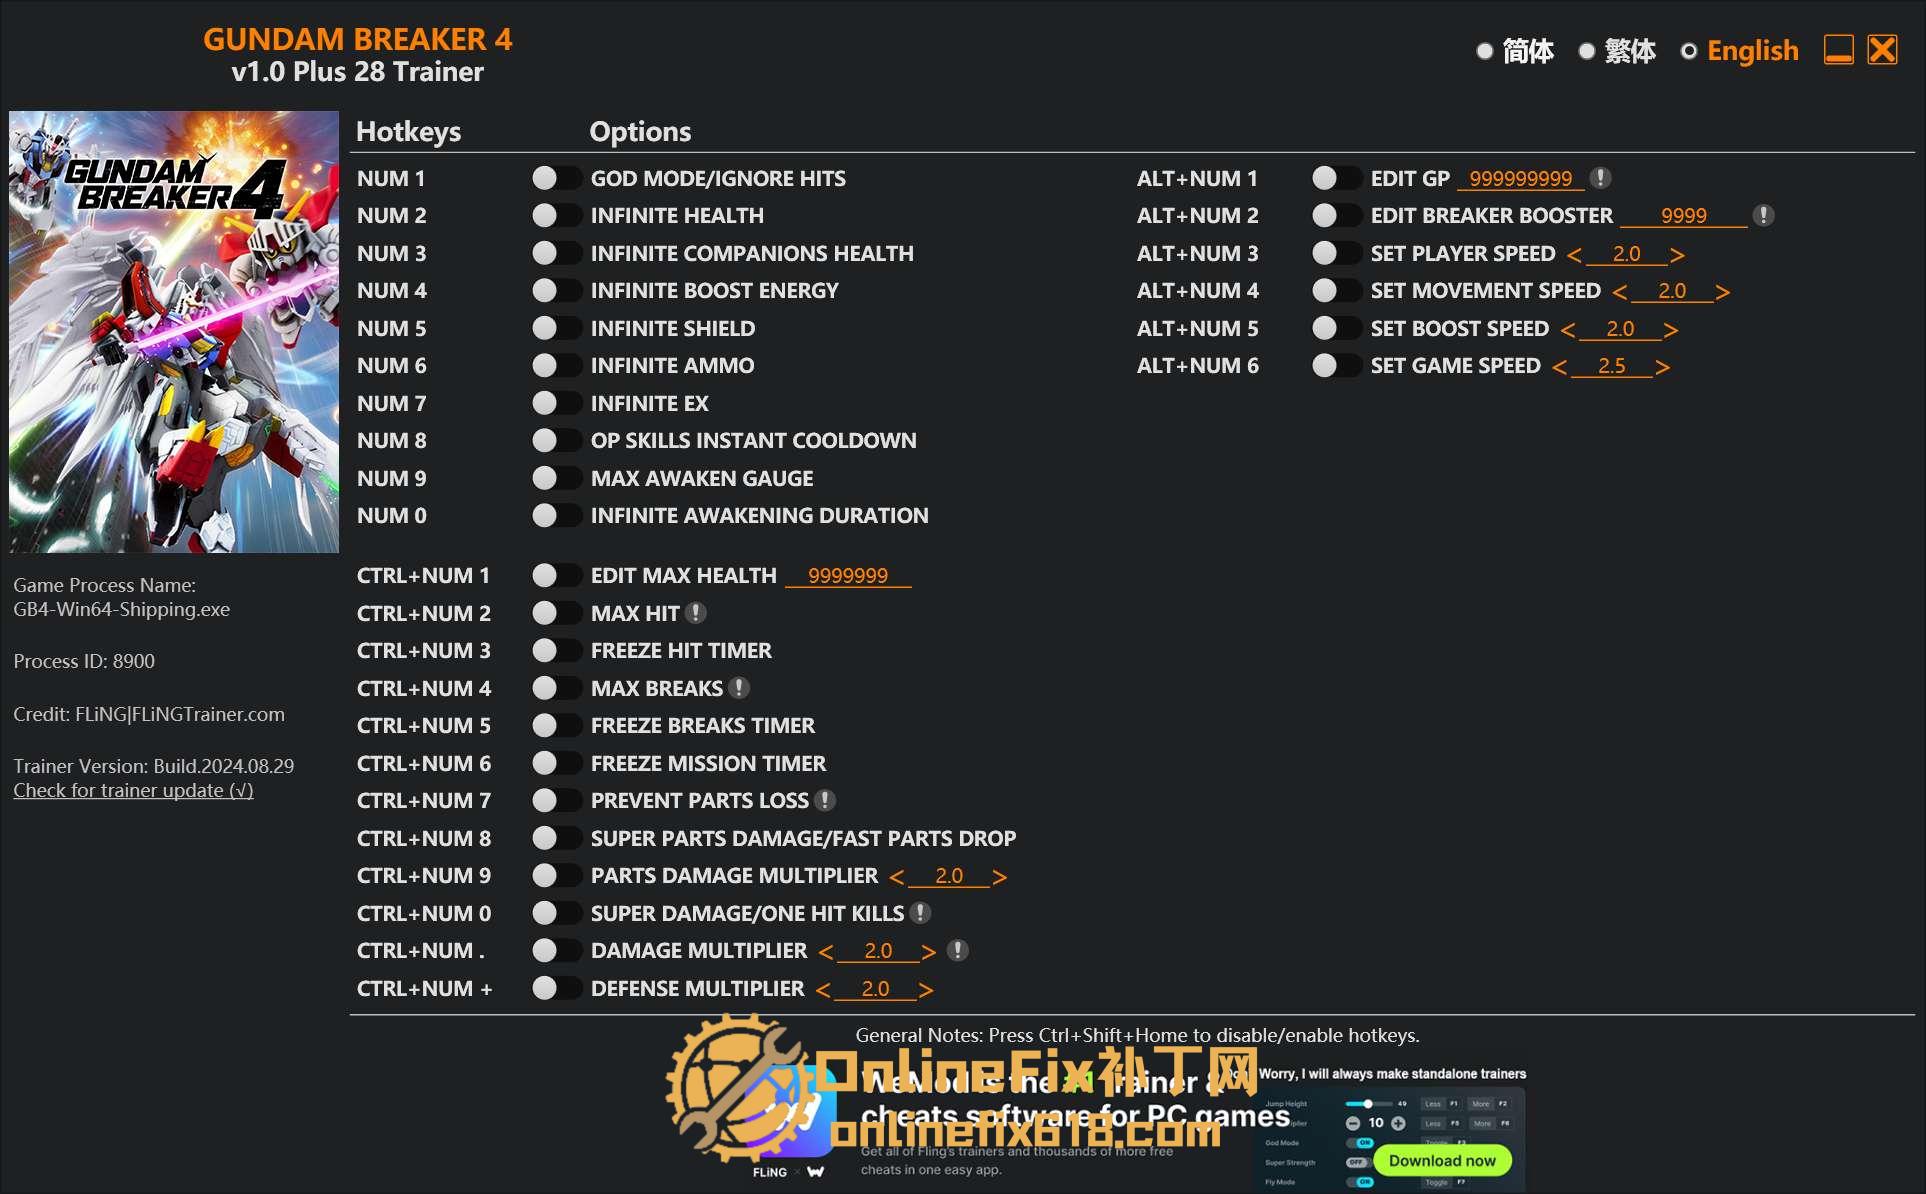1926x1194 pixels.
Task: Turn on FREEZE MISSION TIMER switch
Action: [556, 763]
